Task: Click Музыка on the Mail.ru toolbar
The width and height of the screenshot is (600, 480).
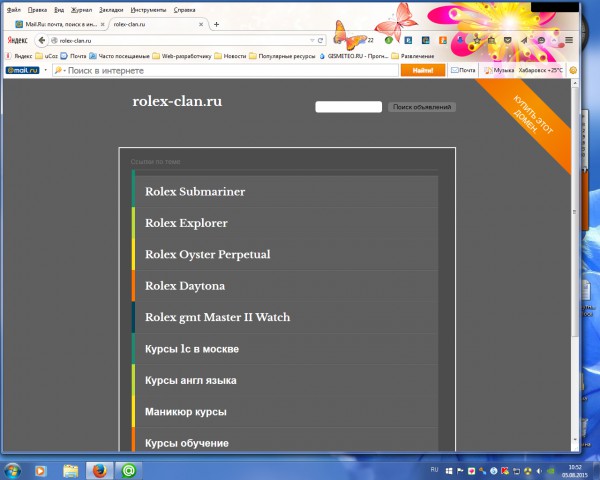Action: 499,70
